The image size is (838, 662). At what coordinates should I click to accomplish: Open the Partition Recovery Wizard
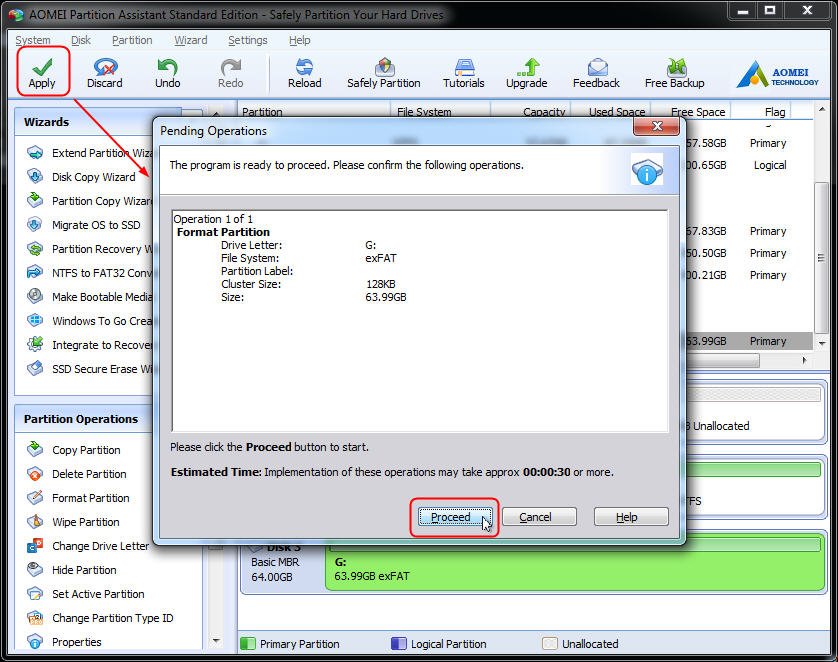click(x=90, y=249)
